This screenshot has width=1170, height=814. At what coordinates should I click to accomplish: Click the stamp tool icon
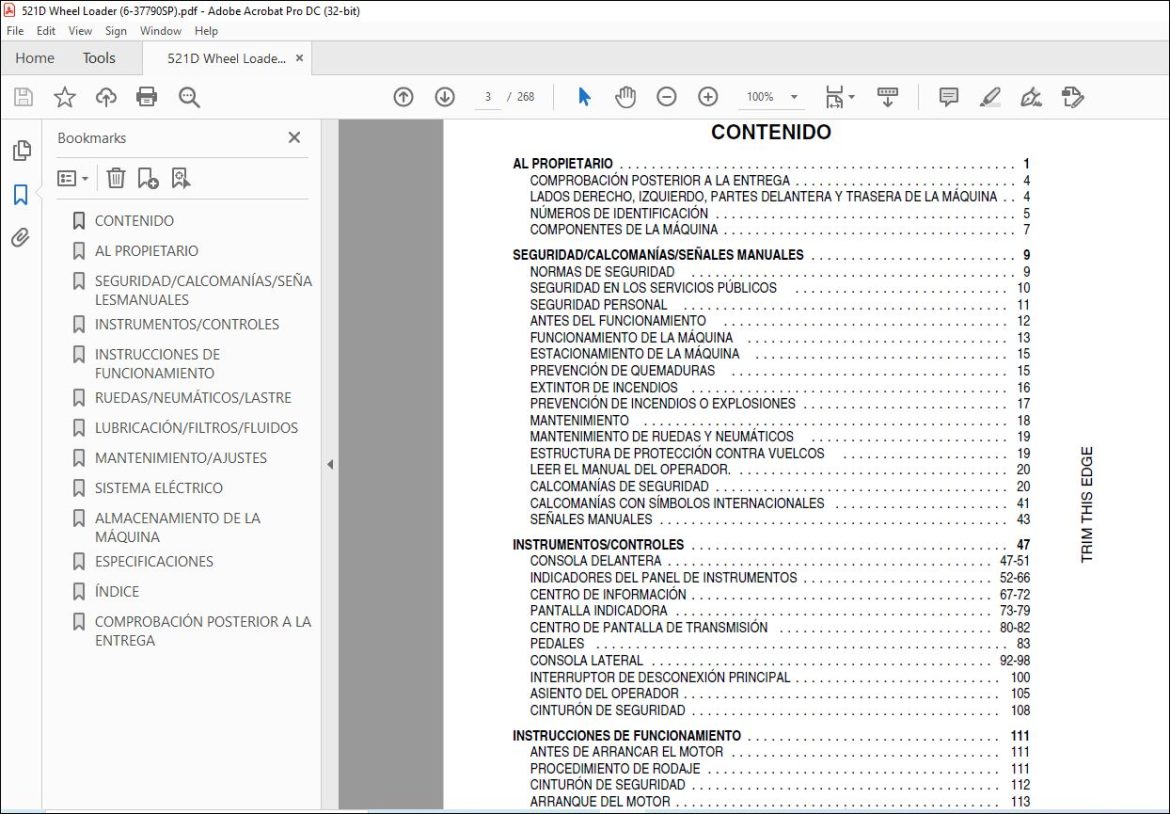1073,97
